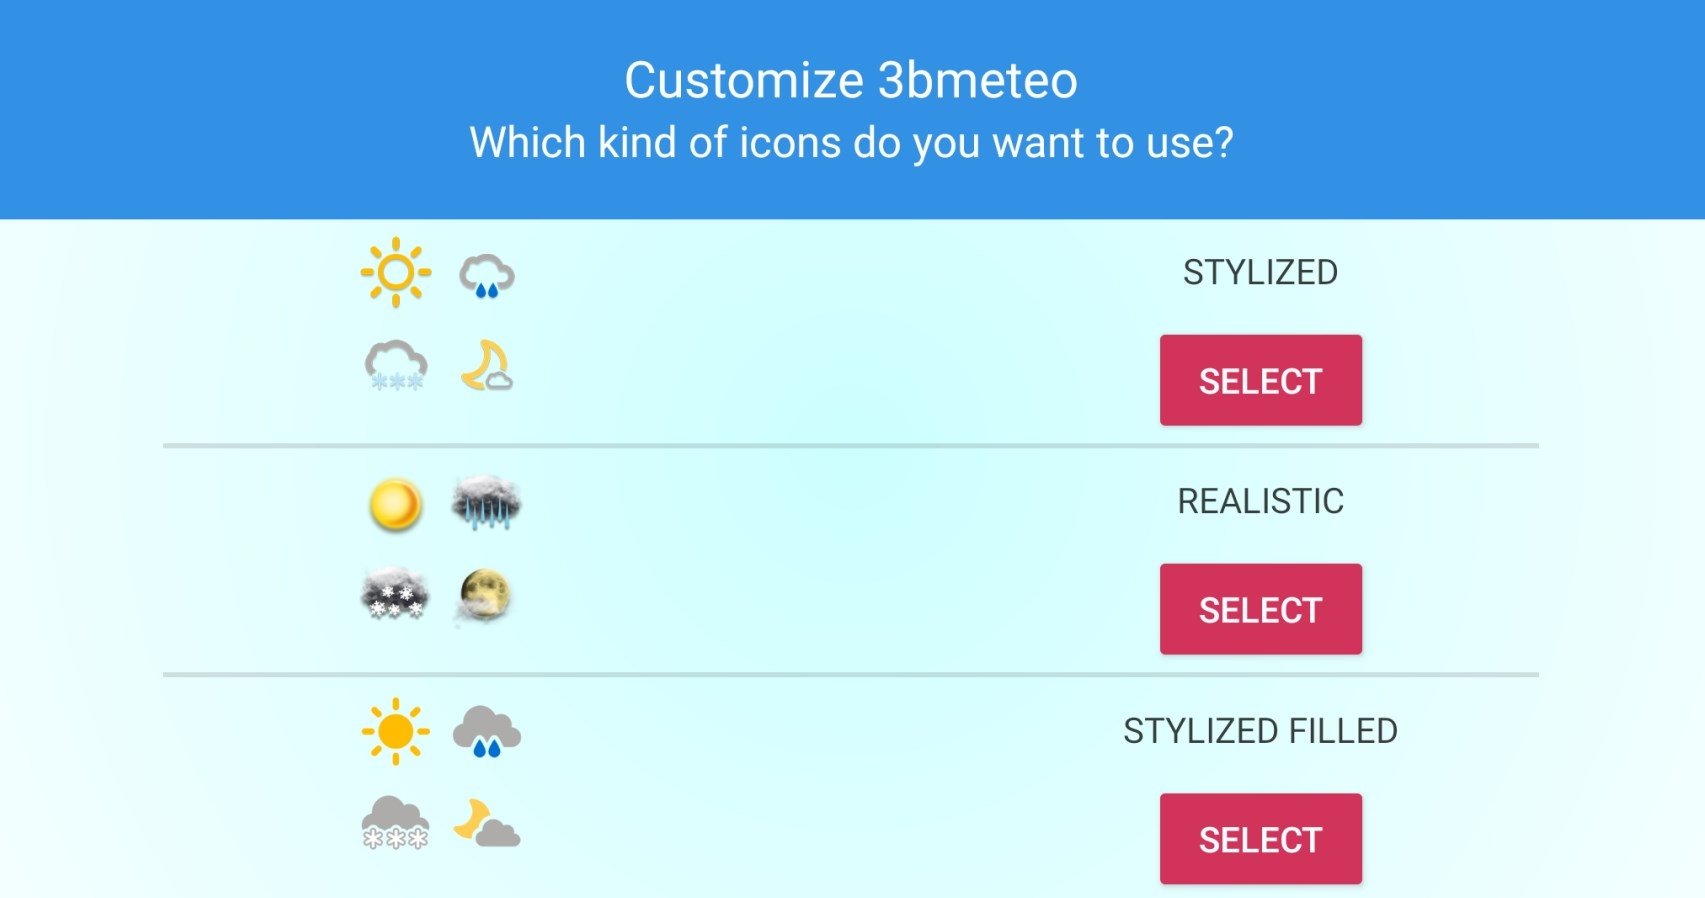Image resolution: width=1705 pixels, height=898 pixels.
Task: Click the stylized outlined sun icon
Action: [396, 272]
